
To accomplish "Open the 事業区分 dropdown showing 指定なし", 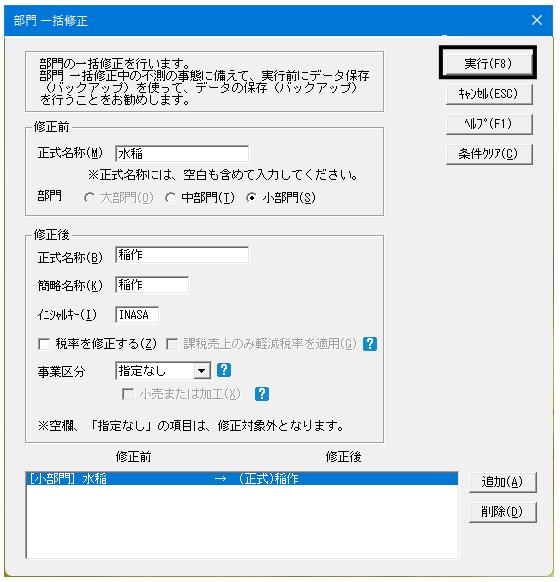I will pyautogui.click(x=163, y=370).
